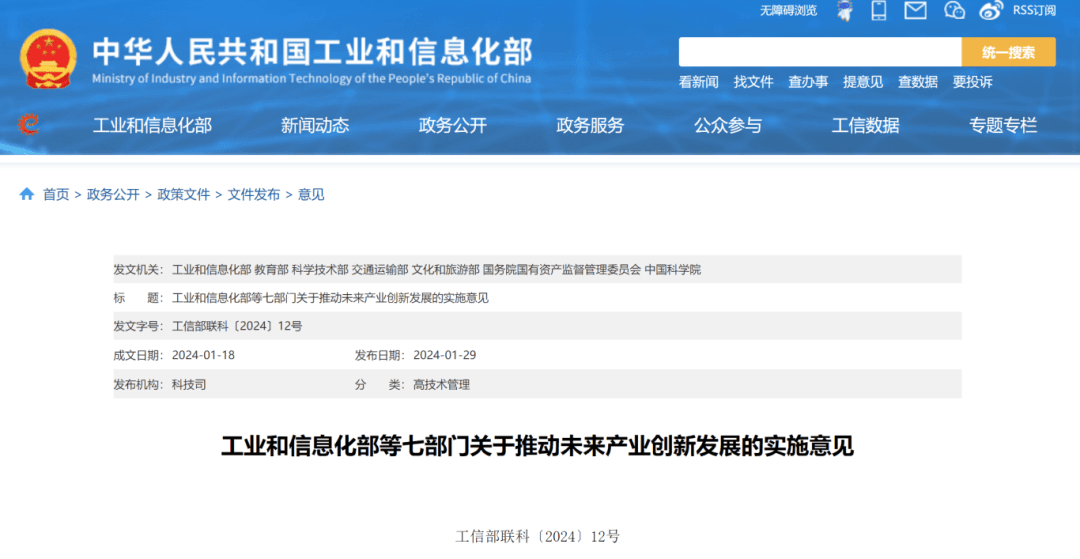This screenshot has height=559, width=1080.
Task: Open 看新闻 quick link
Action: pos(698,82)
